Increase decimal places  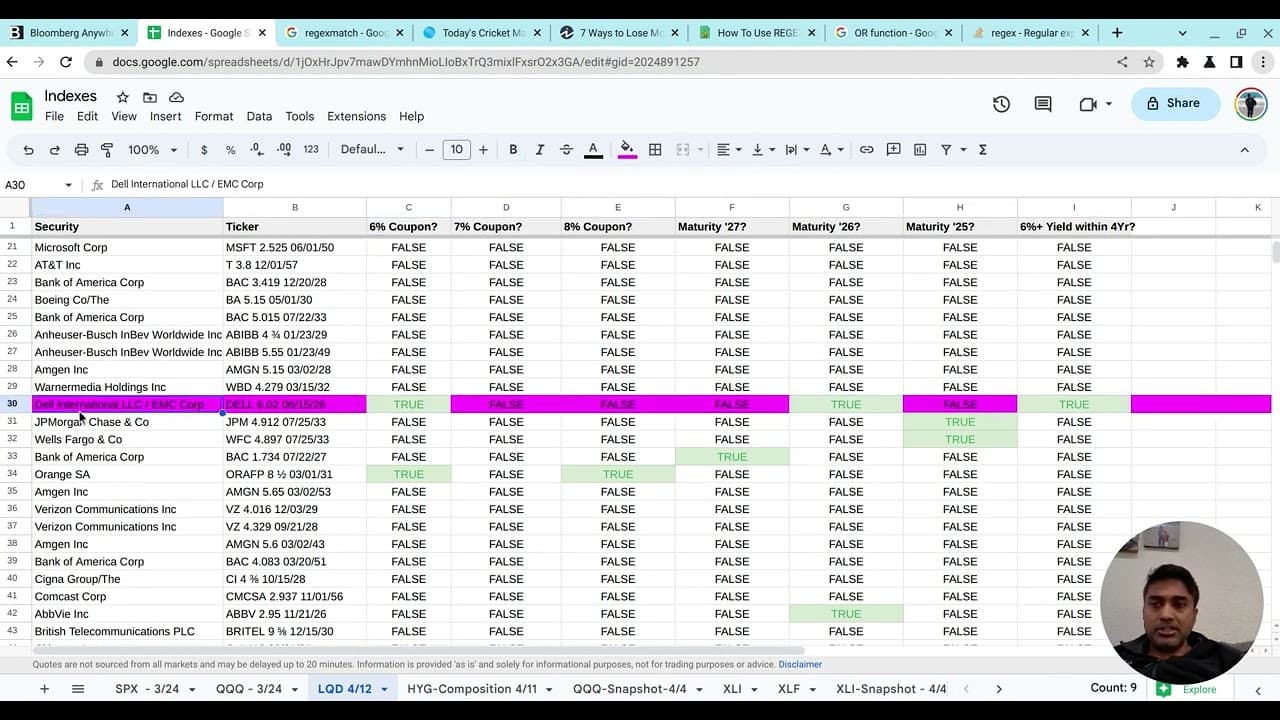[x=284, y=150]
